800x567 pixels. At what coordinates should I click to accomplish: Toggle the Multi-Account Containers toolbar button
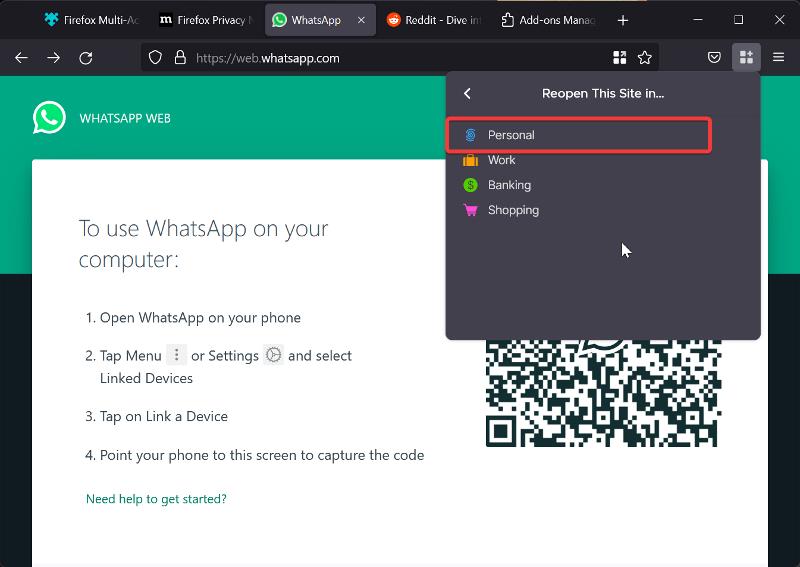[746, 57]
